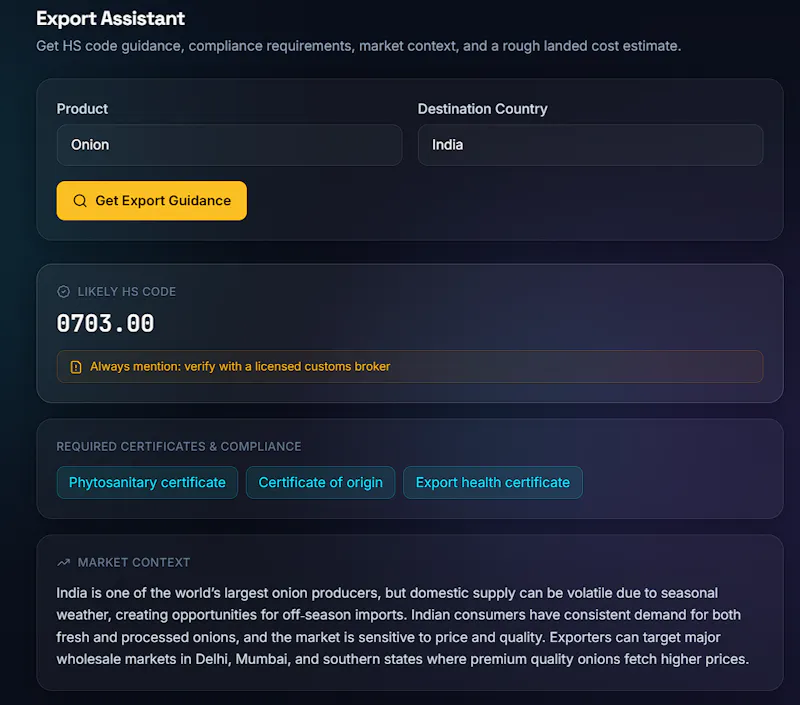
Task: Click the 'Get HS code guidance' subtitle text
Action: point(359,46)
